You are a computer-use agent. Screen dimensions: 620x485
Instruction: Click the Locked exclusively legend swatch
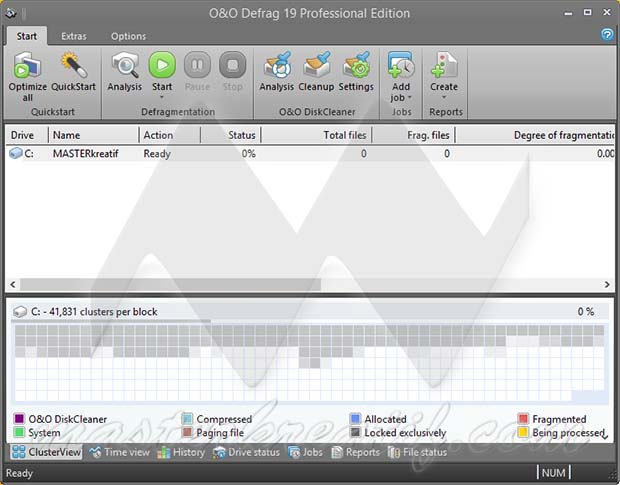point(355,432)
